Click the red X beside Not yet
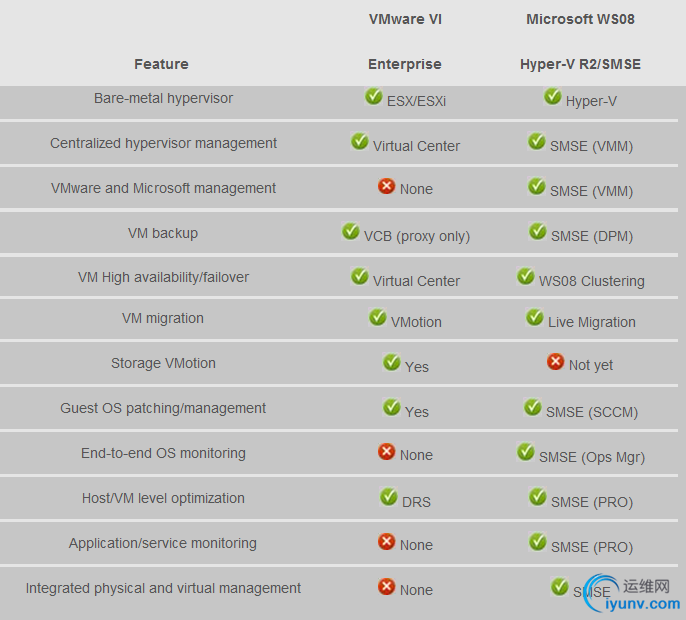 (555, 362)
